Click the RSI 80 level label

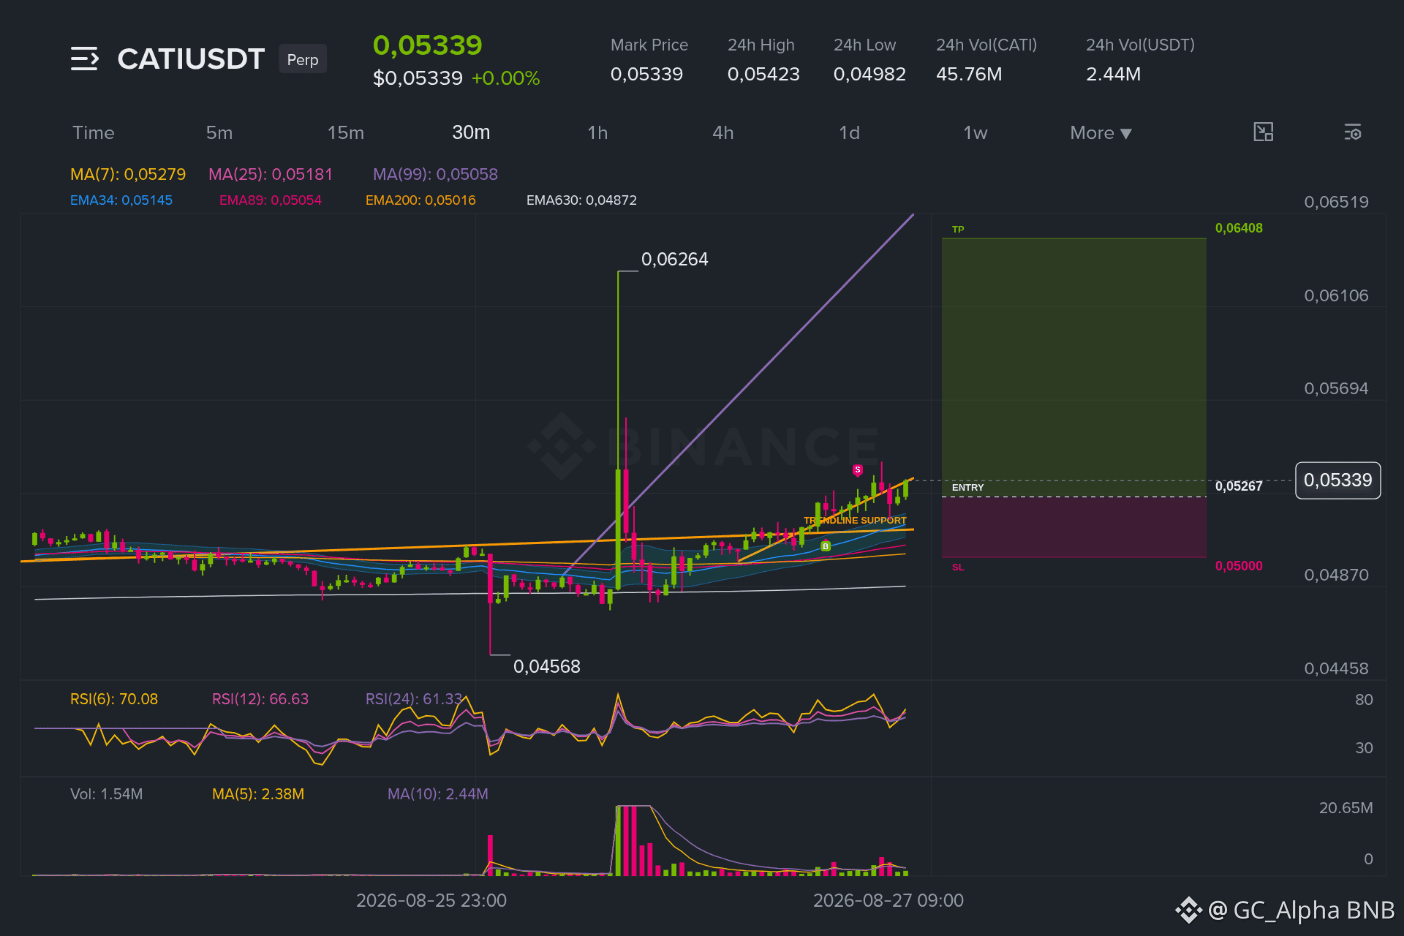click(1364, 700)
